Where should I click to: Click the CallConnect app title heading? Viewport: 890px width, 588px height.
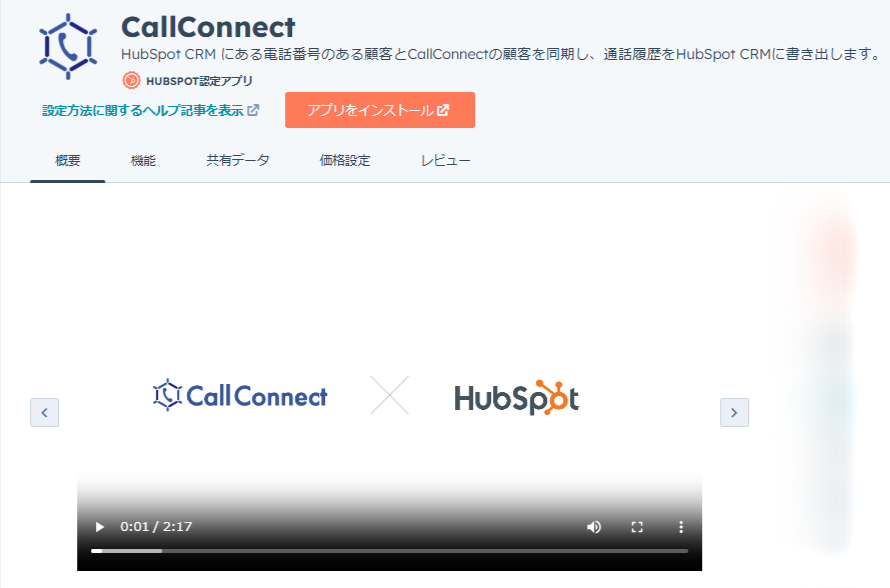pos(208,27)
